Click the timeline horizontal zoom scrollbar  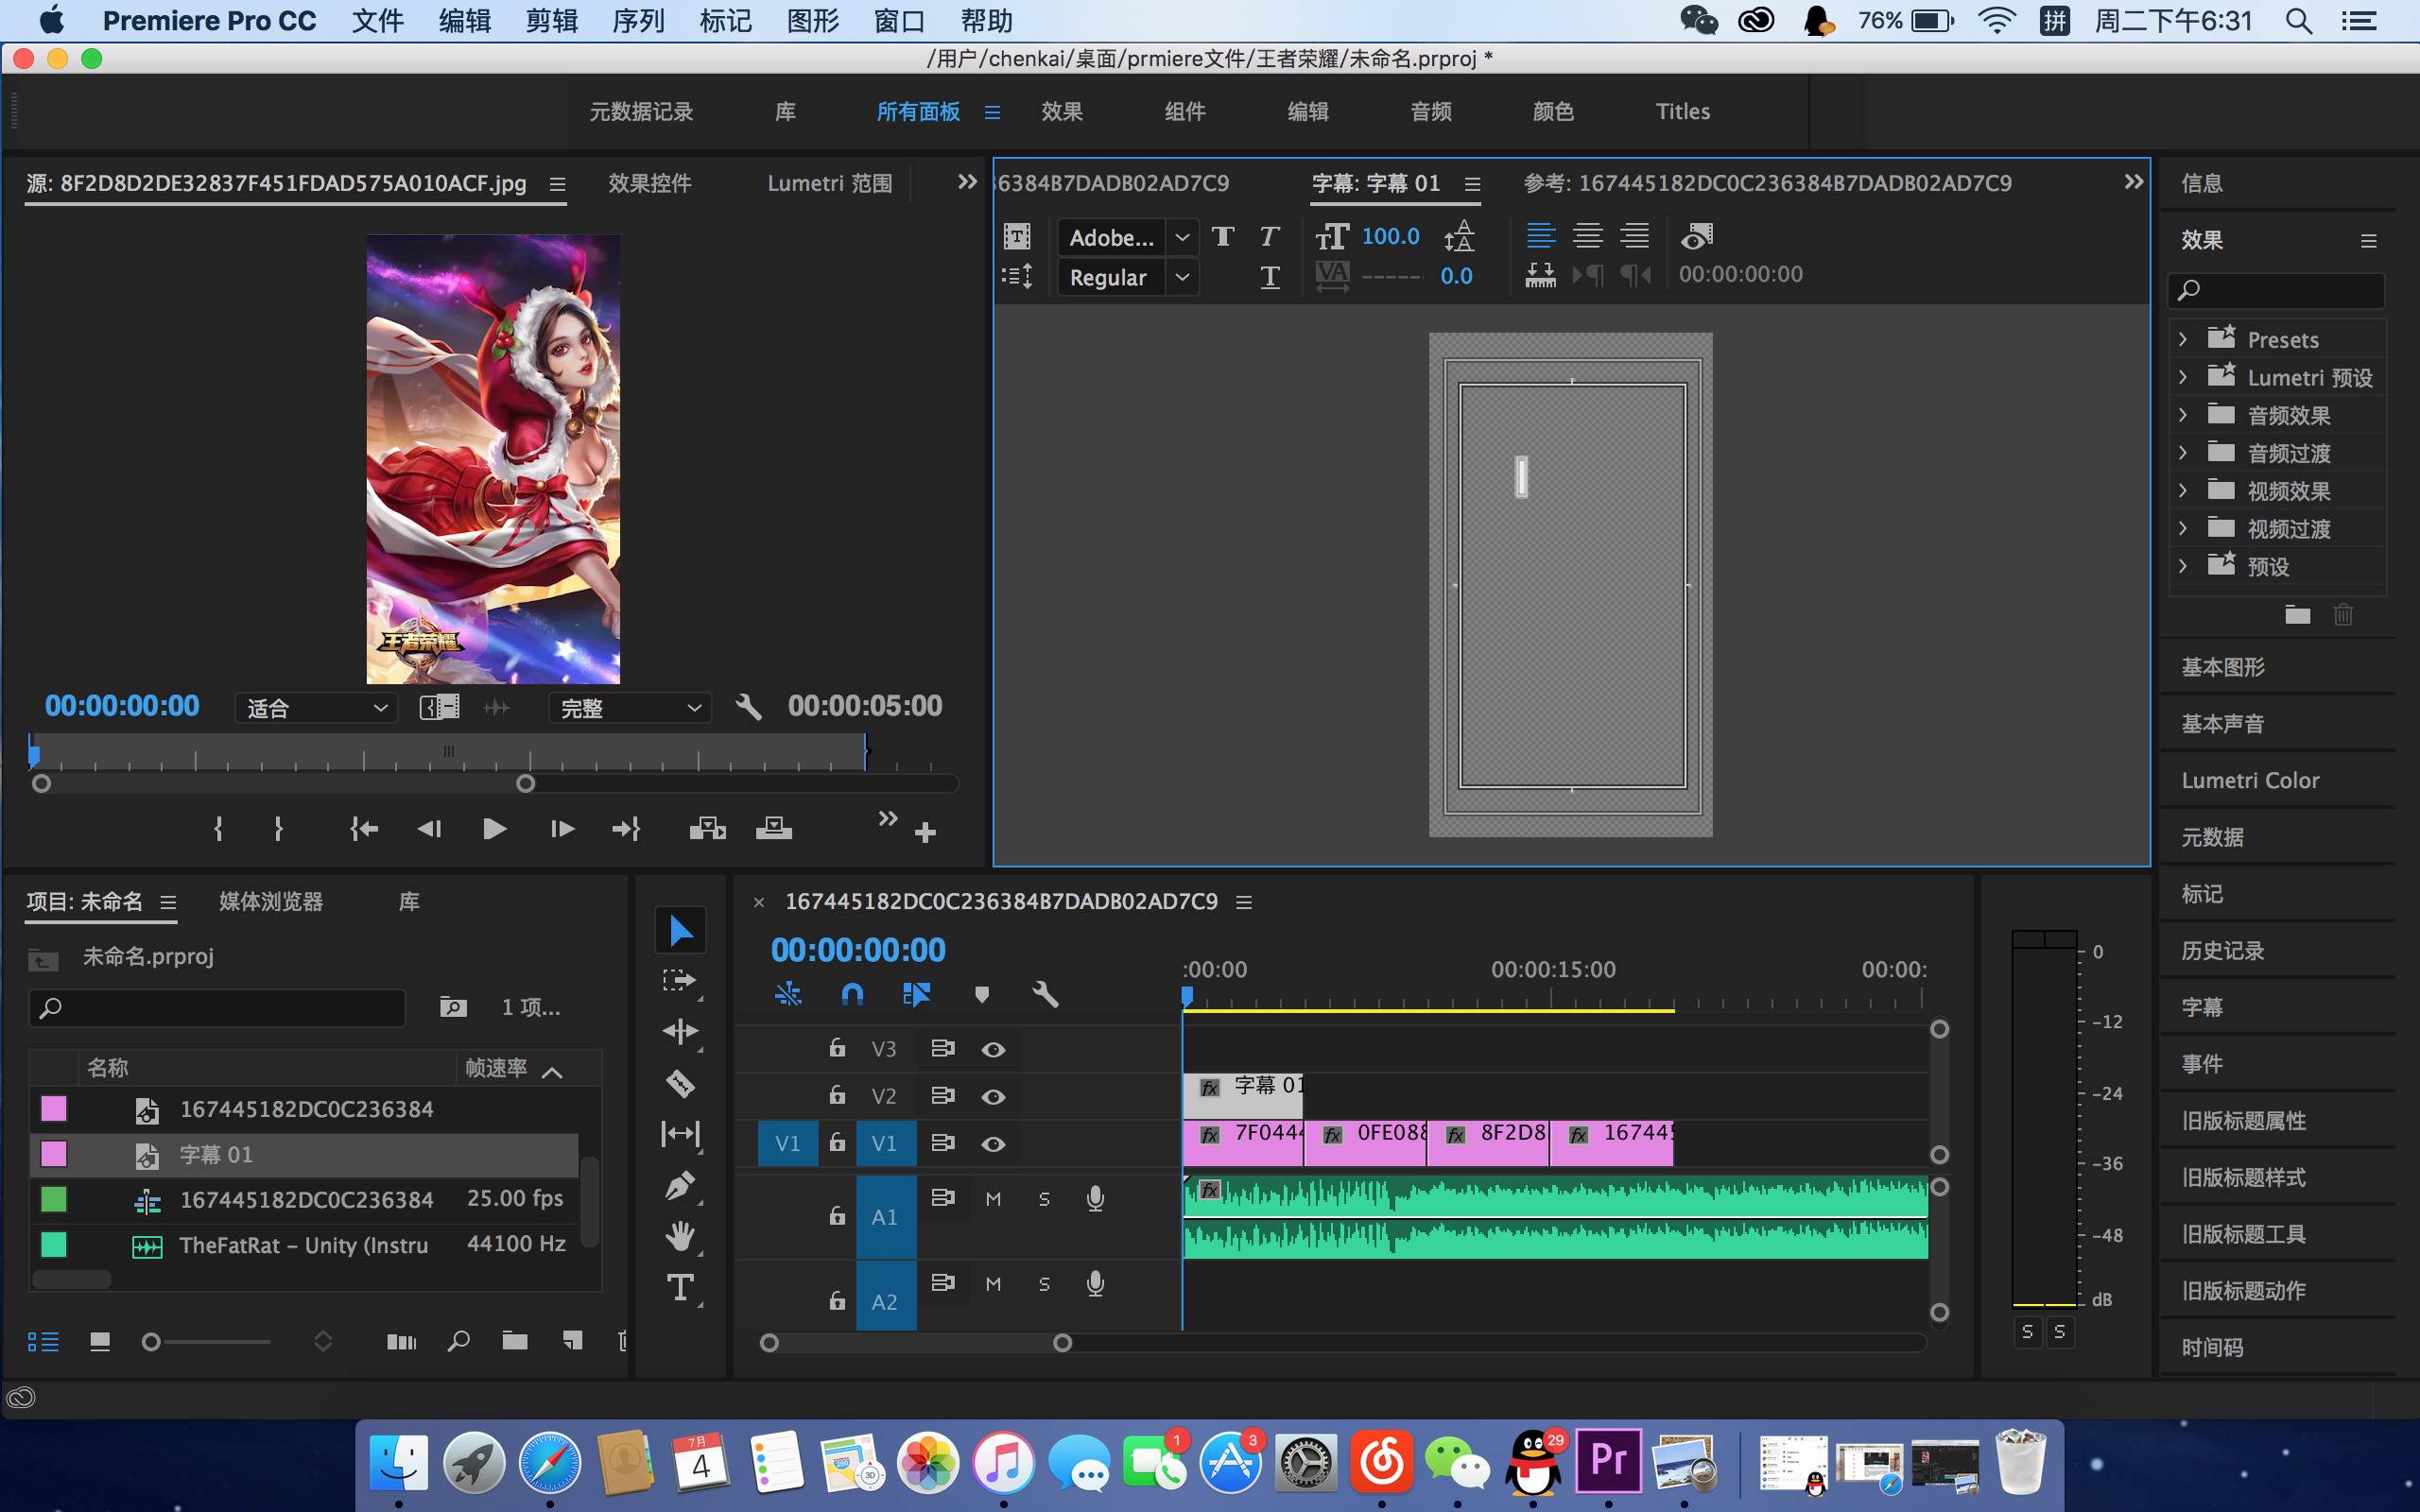(x=916, y=1343)
